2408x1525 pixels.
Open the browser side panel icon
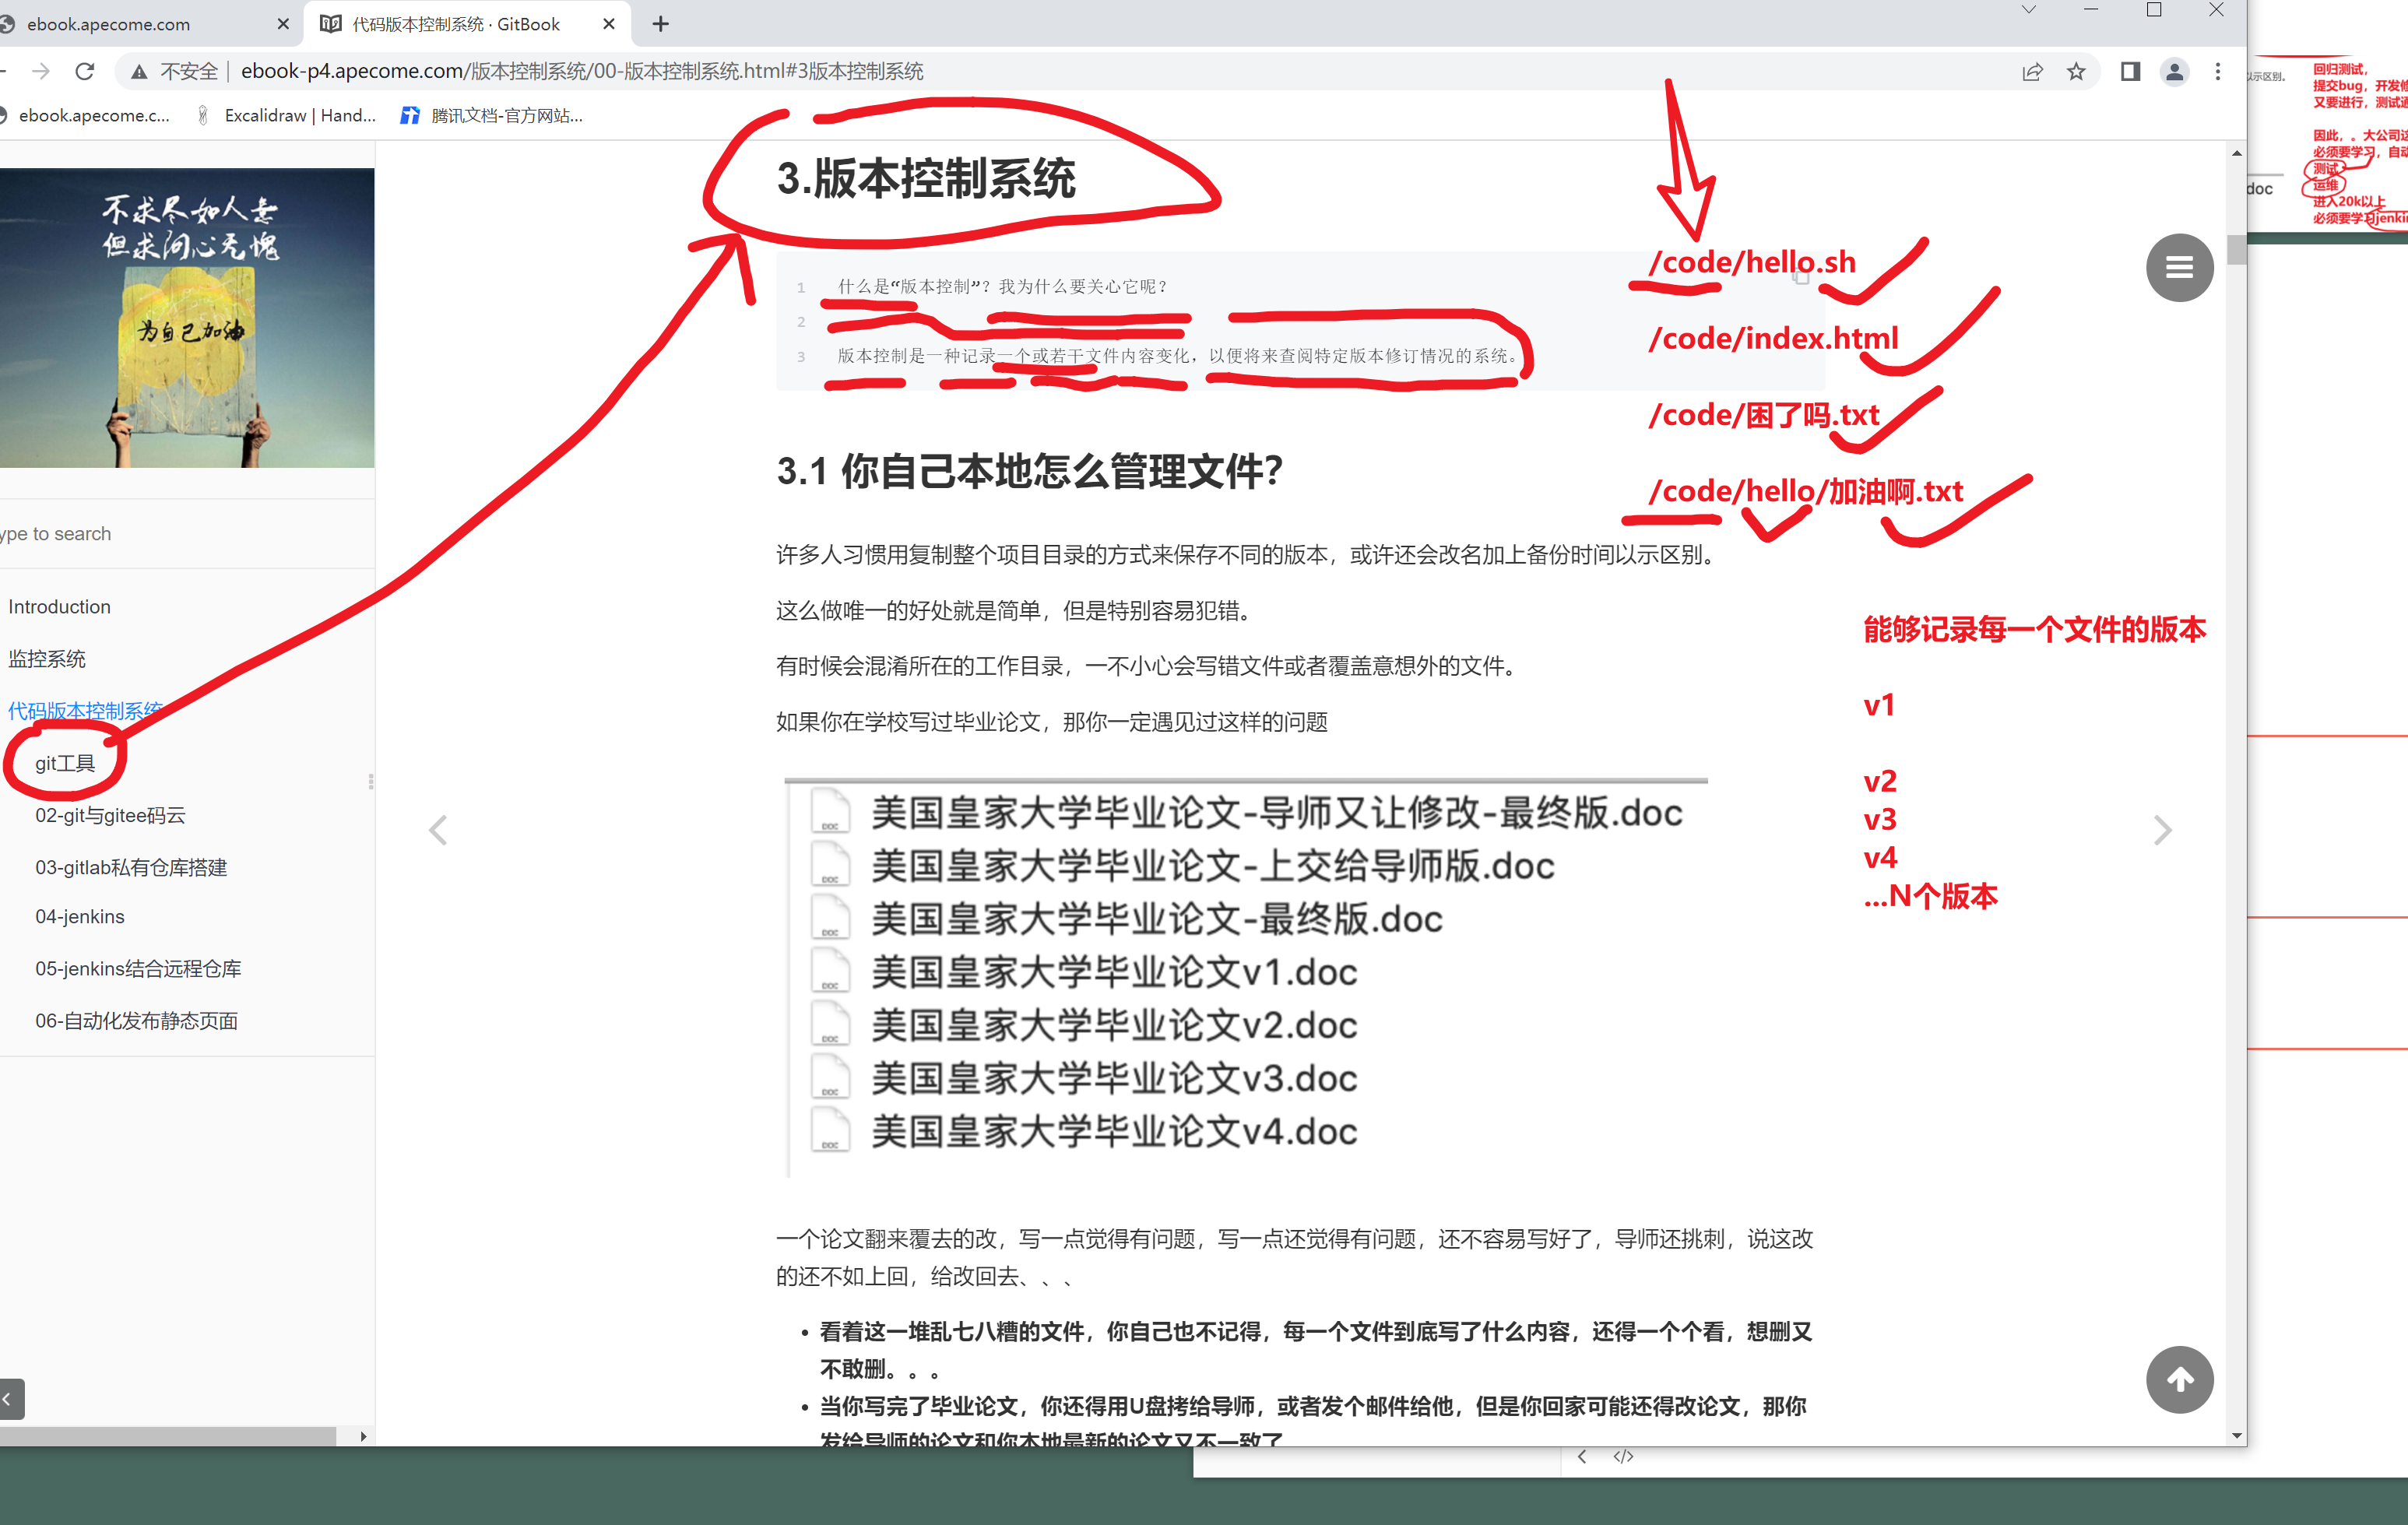click(x=2130, y=71)
